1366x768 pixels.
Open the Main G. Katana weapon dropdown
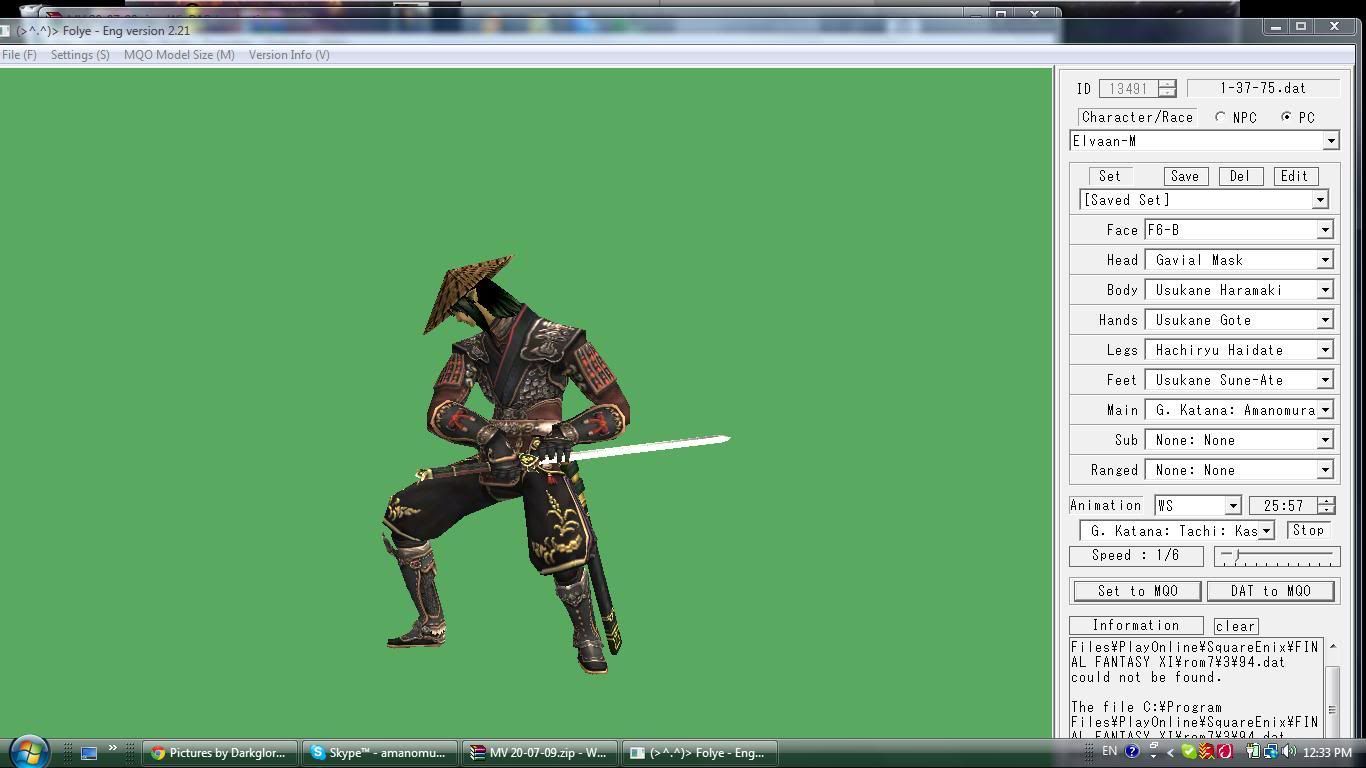point(1324,410)
